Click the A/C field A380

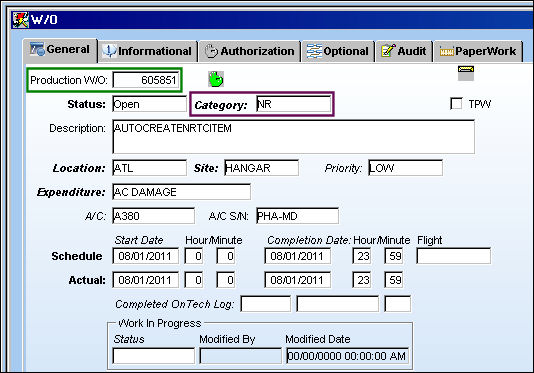154,216
